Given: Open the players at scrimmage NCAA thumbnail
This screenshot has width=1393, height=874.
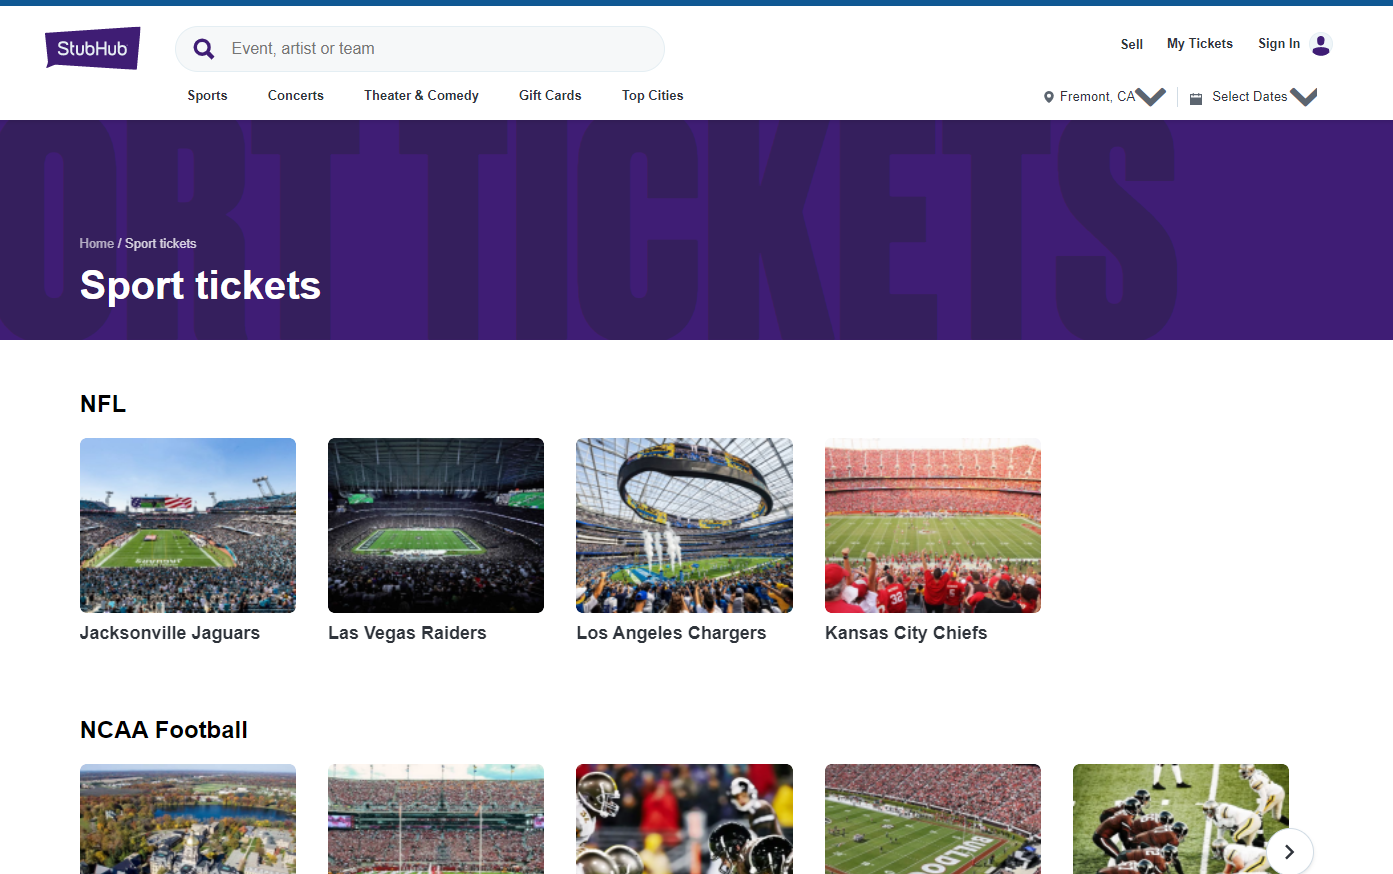Looking at the screenshot, I should pyautogui.click(x=1181, y=819).
